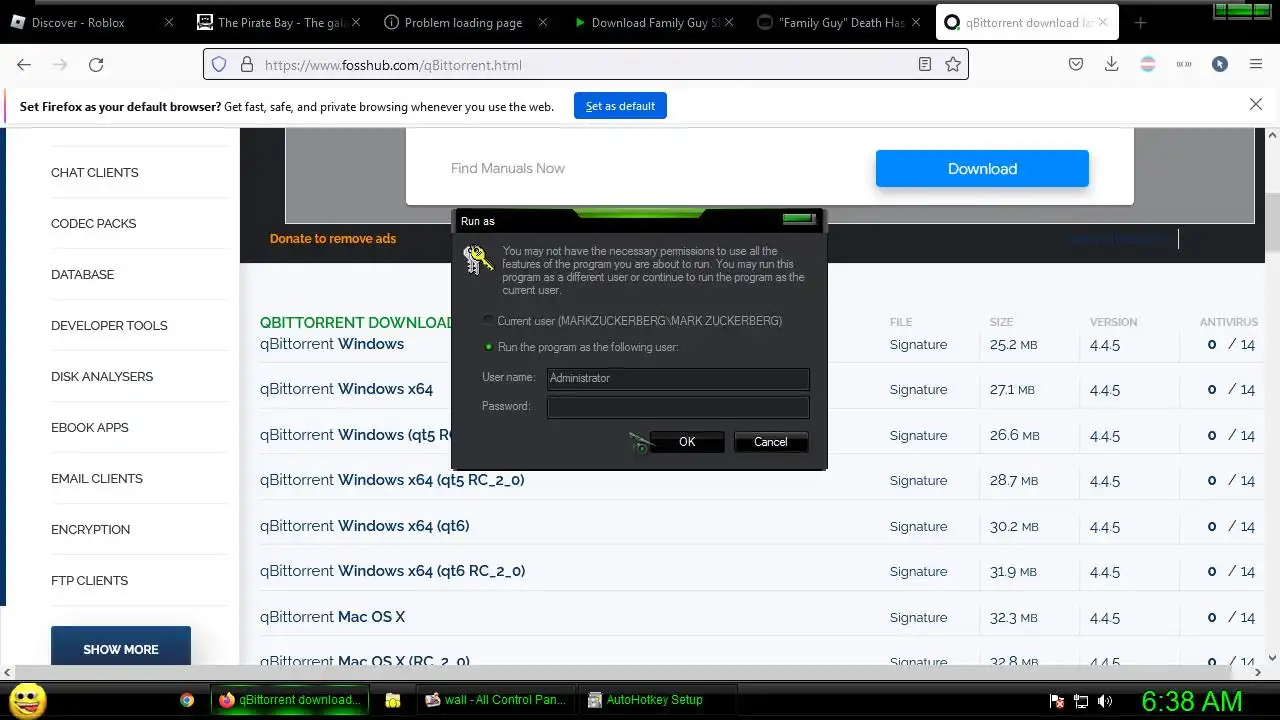Viewport: 1280px width, 720px height.
Task: Open the Pocket save icon
Action: (x=1076, y=64)
